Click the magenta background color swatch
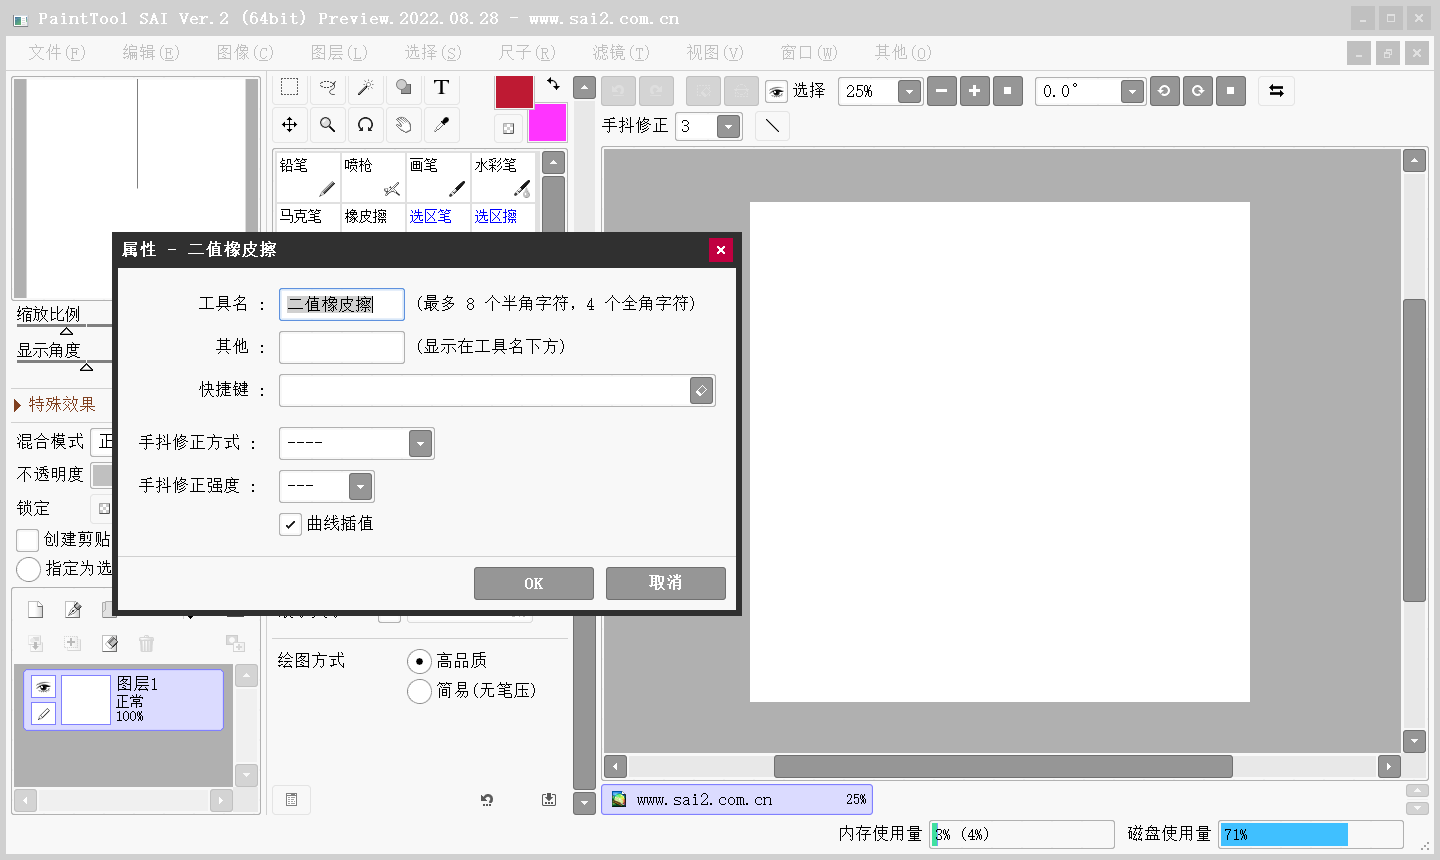1440x860 pixels. [x=550, y=124]
